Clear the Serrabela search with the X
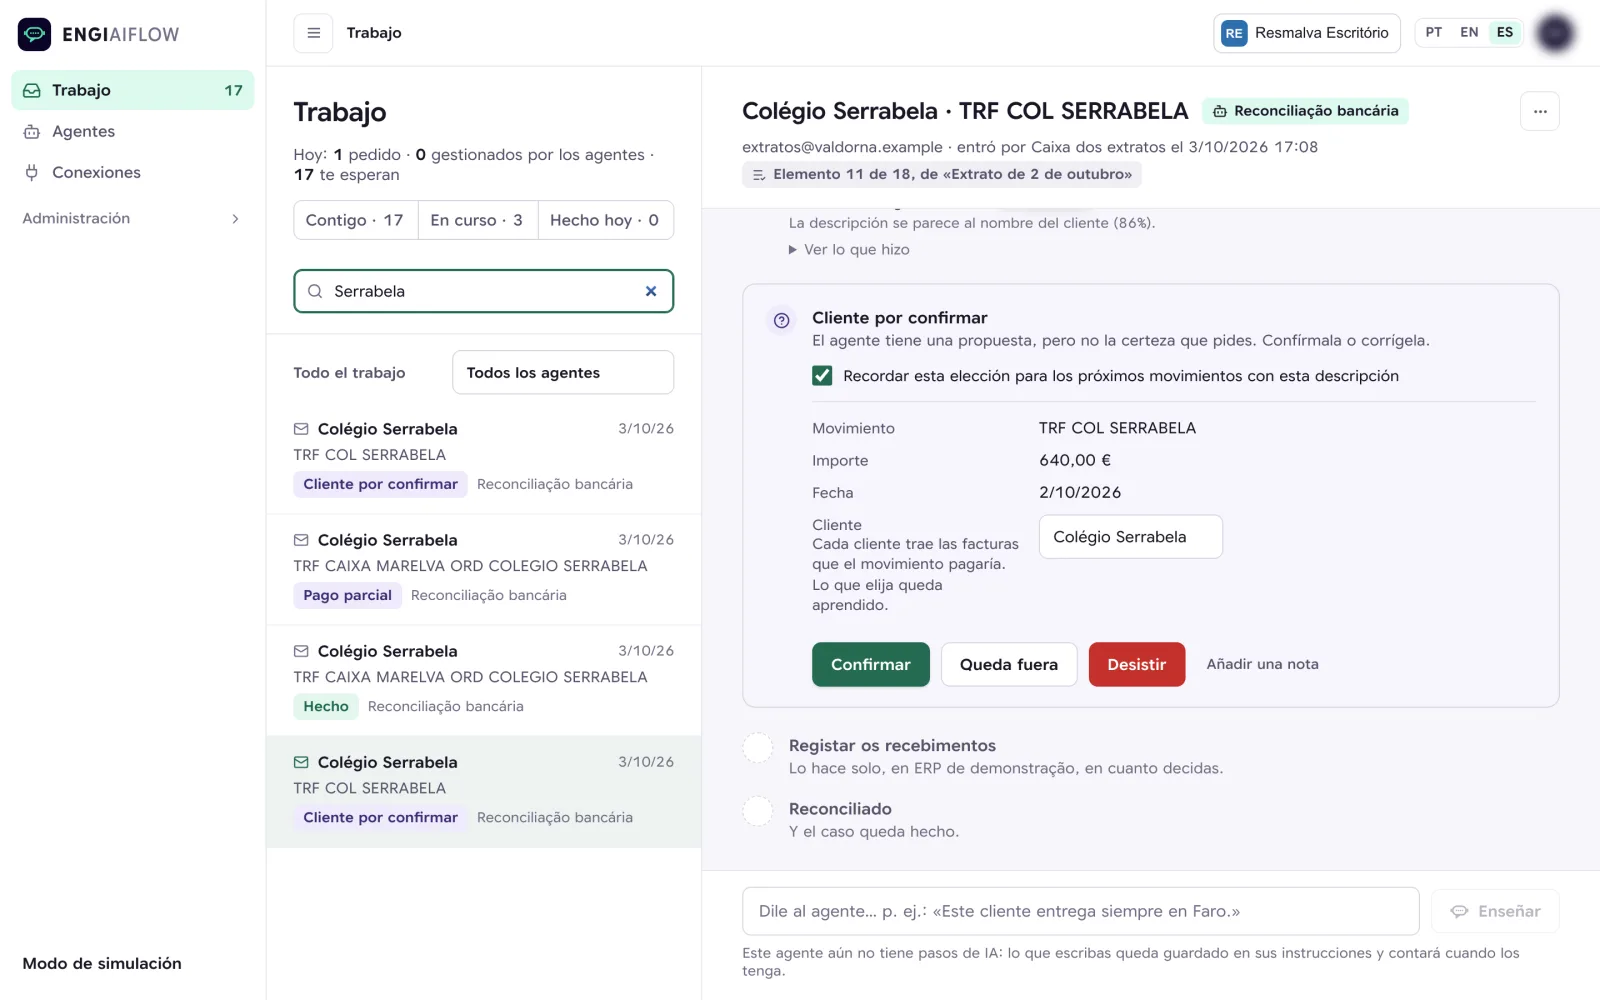 click(x=651, y=291)
